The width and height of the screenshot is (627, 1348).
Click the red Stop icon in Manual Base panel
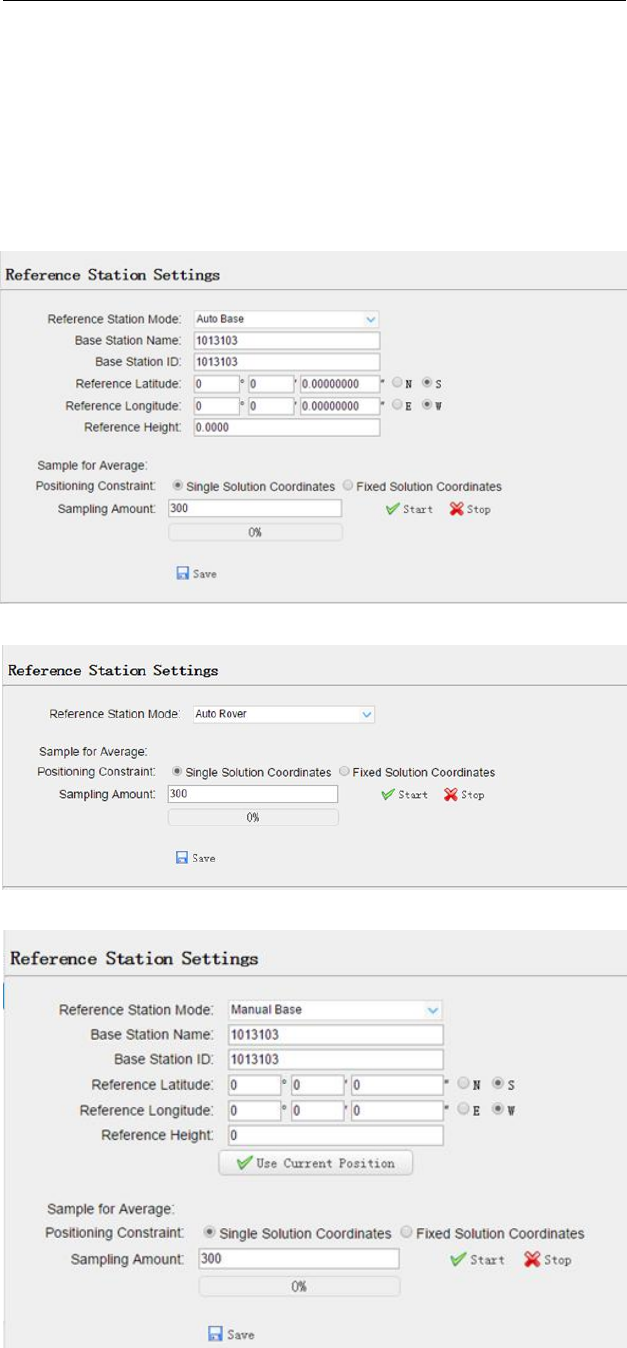tap(531, 1259)
